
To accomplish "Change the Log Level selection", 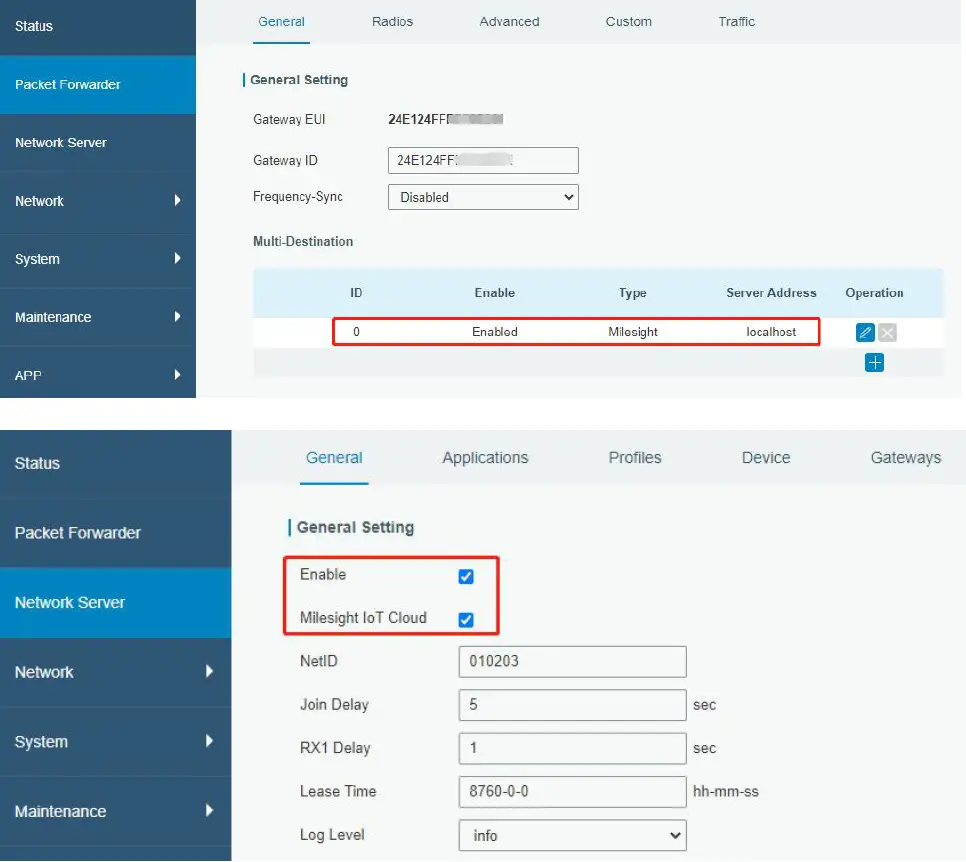I will click(x=571, y=835).
